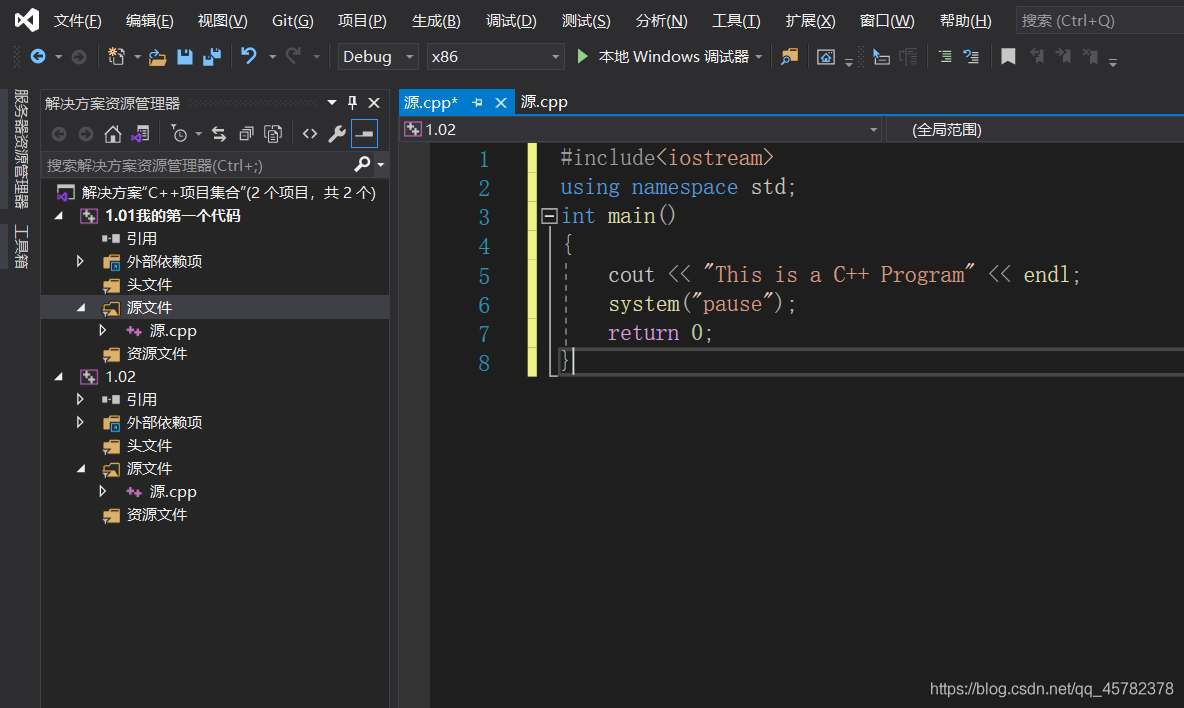Toggle the Preview Selected Items button
The image size is (1184, 708).
[x=364, y=134]
